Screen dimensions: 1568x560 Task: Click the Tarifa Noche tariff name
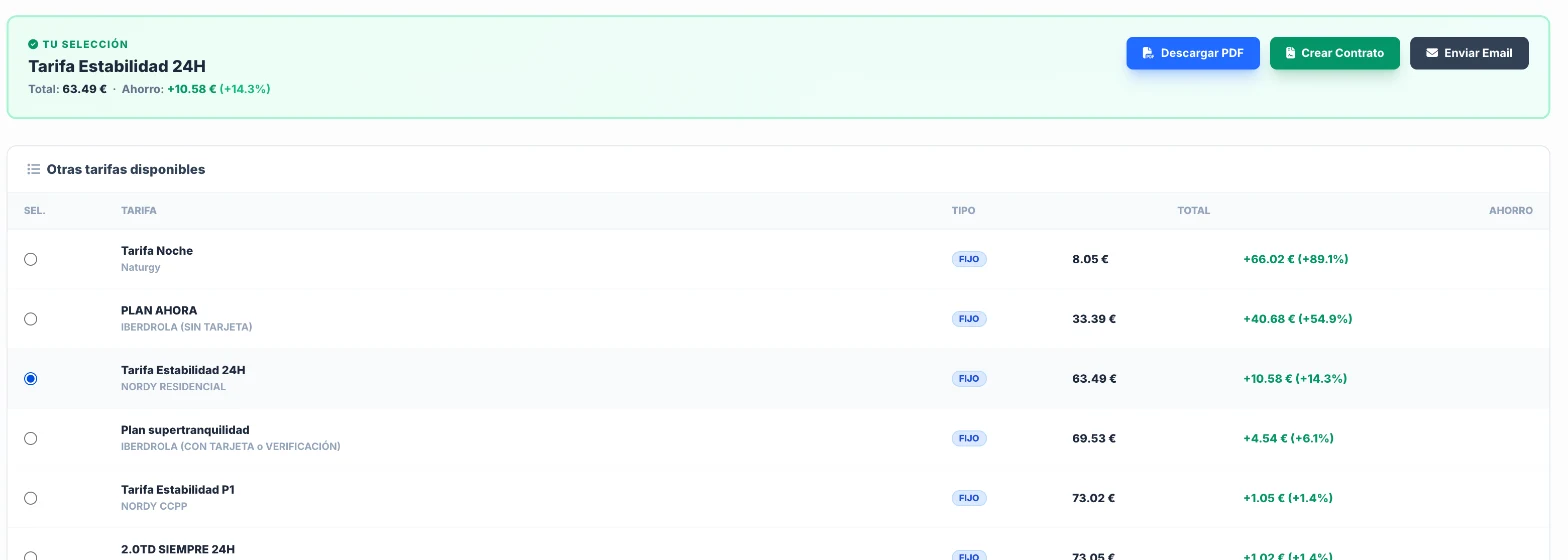tap(157, 251)
